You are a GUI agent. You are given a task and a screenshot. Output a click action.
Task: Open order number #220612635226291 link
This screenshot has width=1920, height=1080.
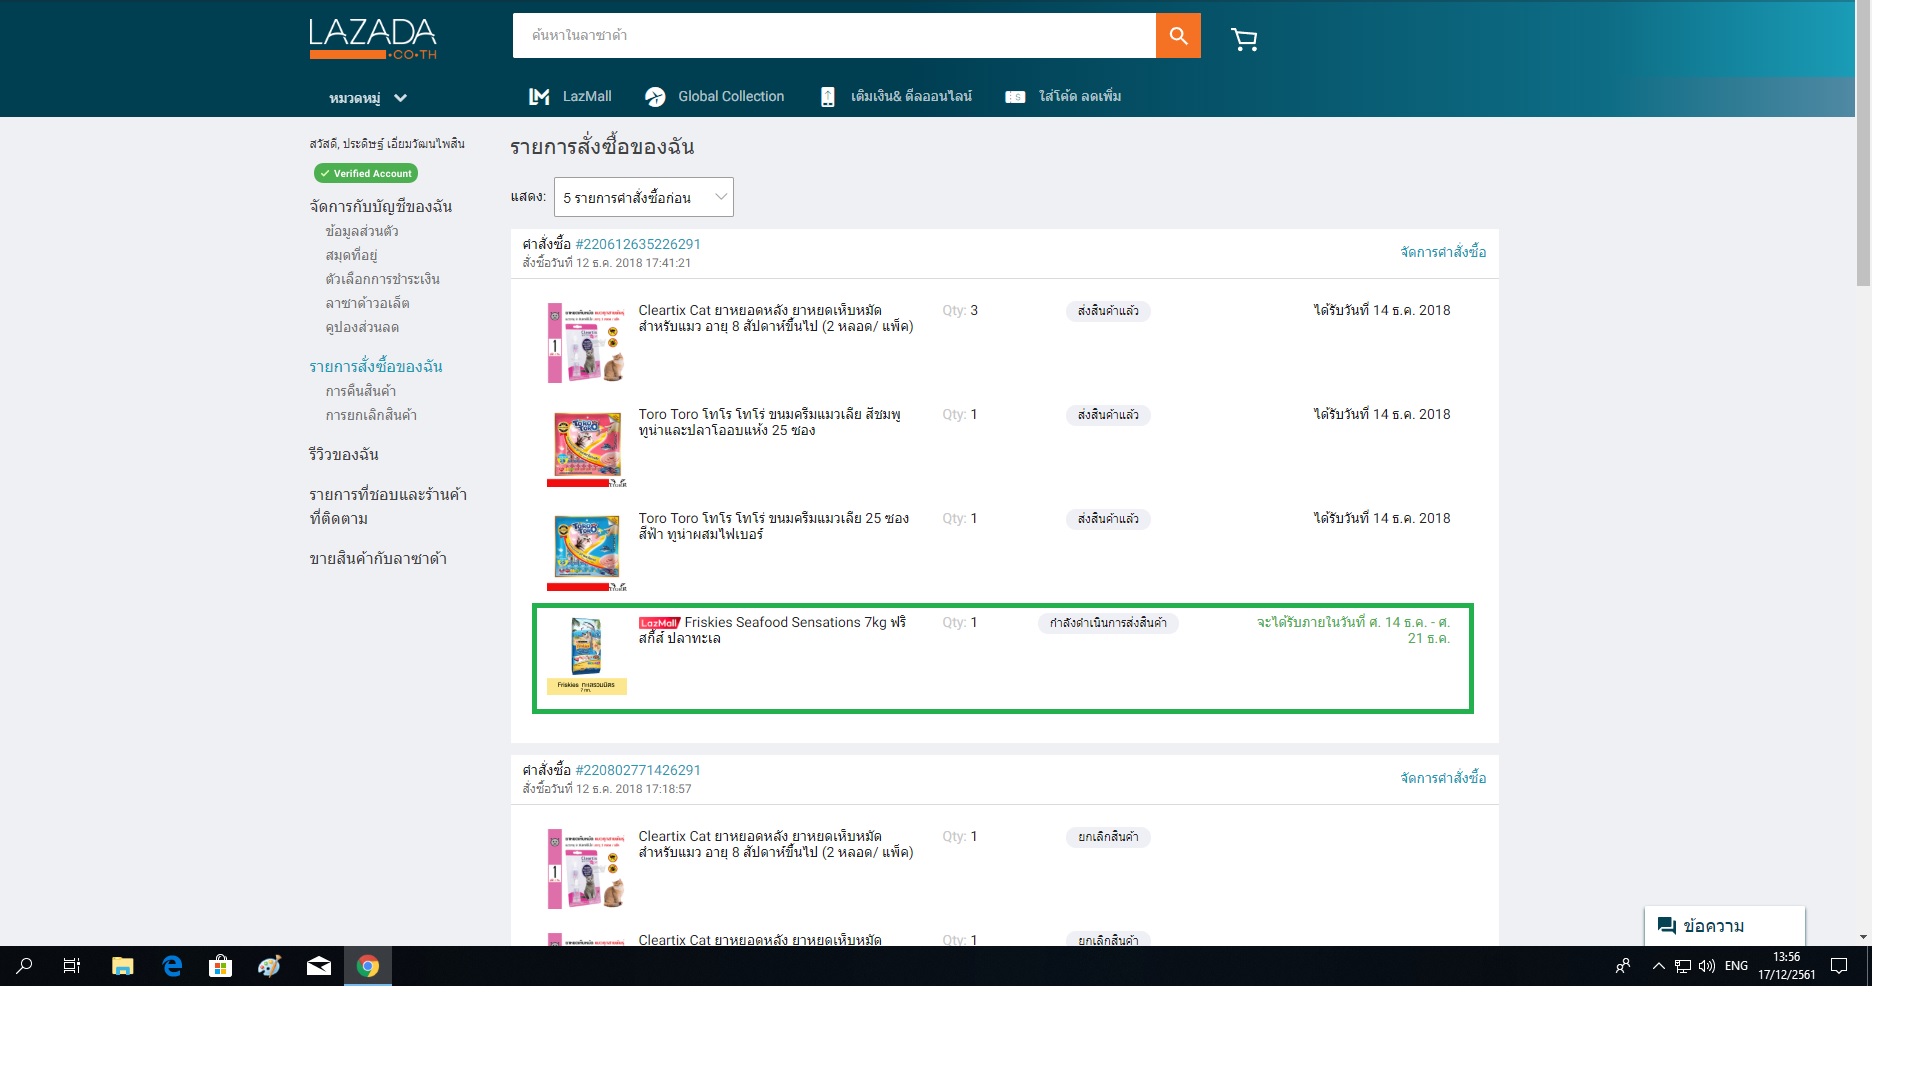[638, 244]
